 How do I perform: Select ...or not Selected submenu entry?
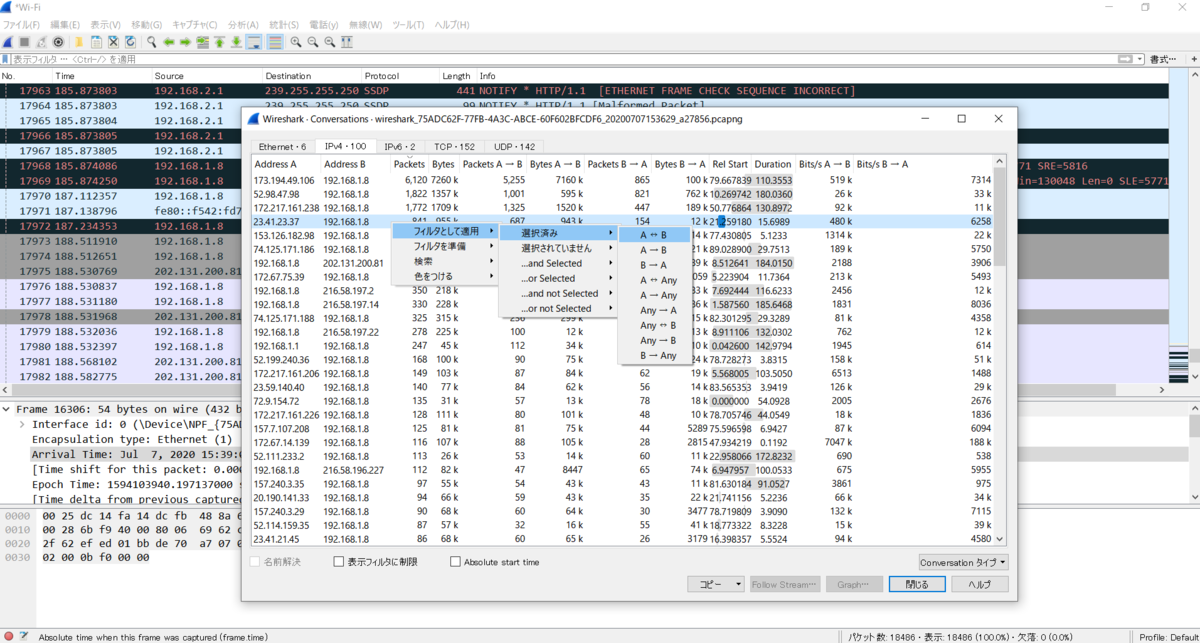559,308
